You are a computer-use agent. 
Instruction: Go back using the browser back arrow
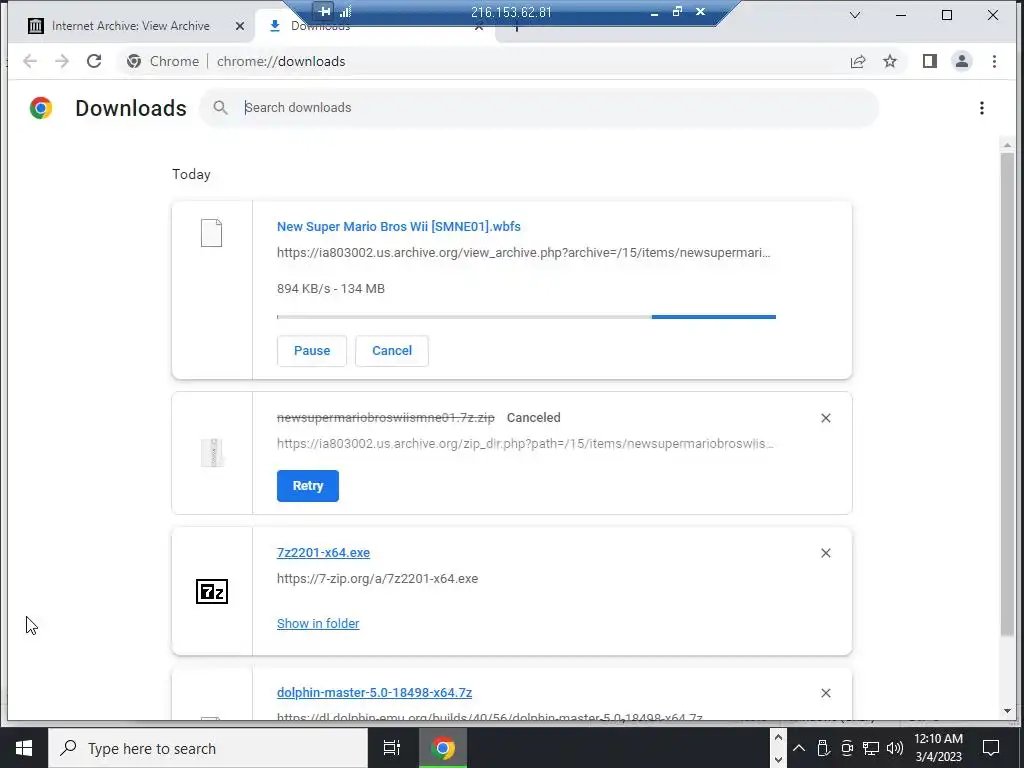pos(29,61)
